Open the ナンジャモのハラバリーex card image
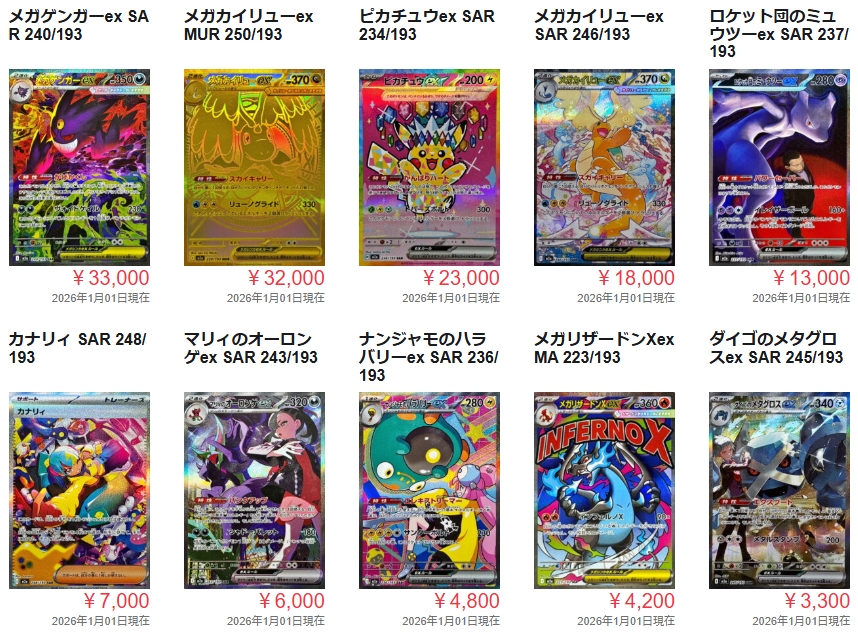 [430, 490]
